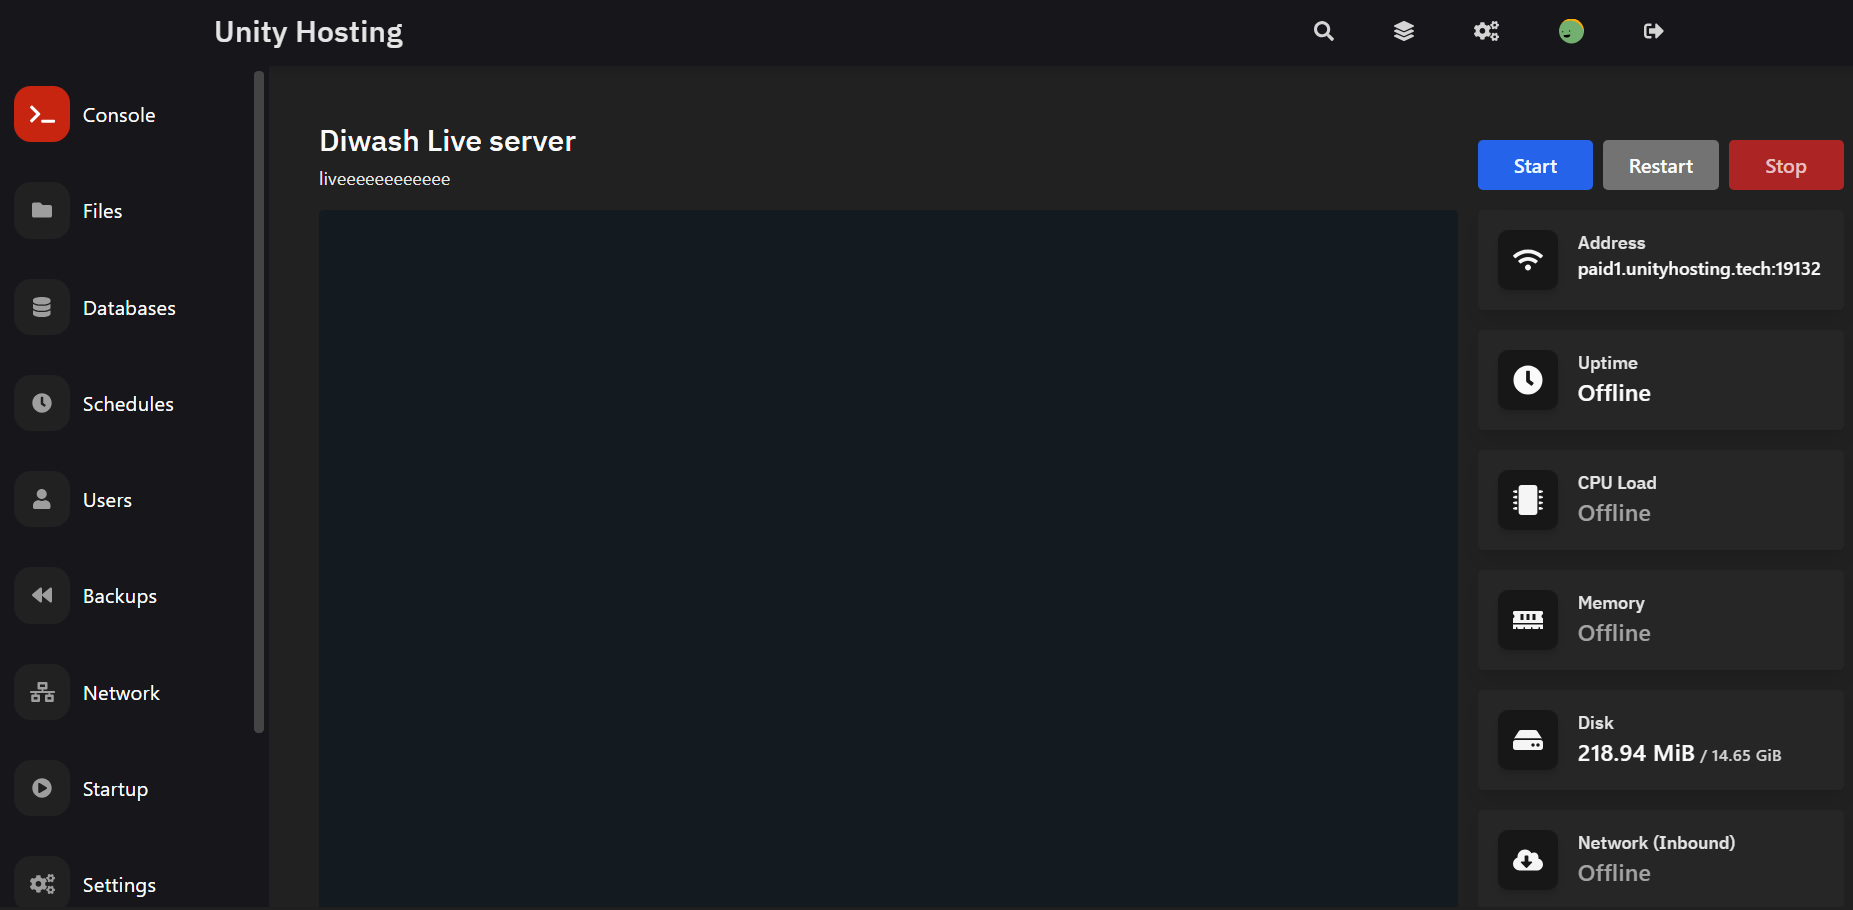Go to Settings in the sidebar
Screen dimensions: 1853x910
[119, 885]
